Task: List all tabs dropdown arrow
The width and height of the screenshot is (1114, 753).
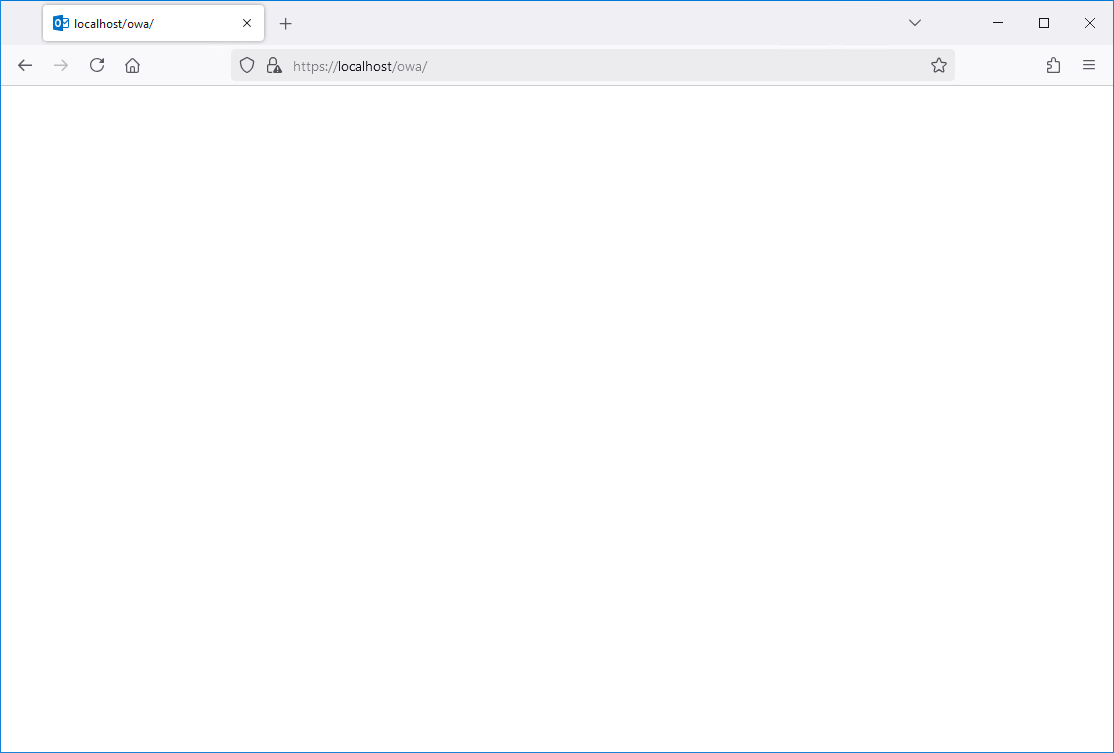Action: pos(915,23)
